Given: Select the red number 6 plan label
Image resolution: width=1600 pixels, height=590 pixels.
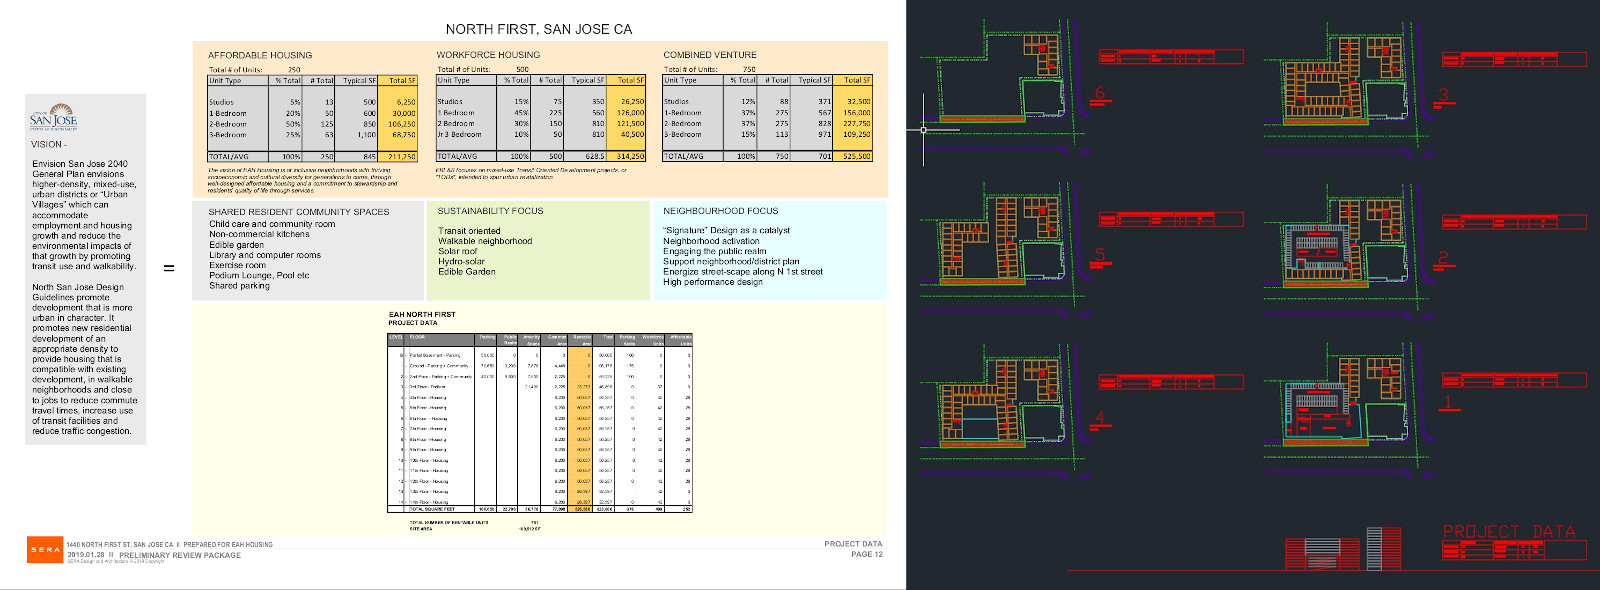Looking at the screenshot, I should (1100, 94).
